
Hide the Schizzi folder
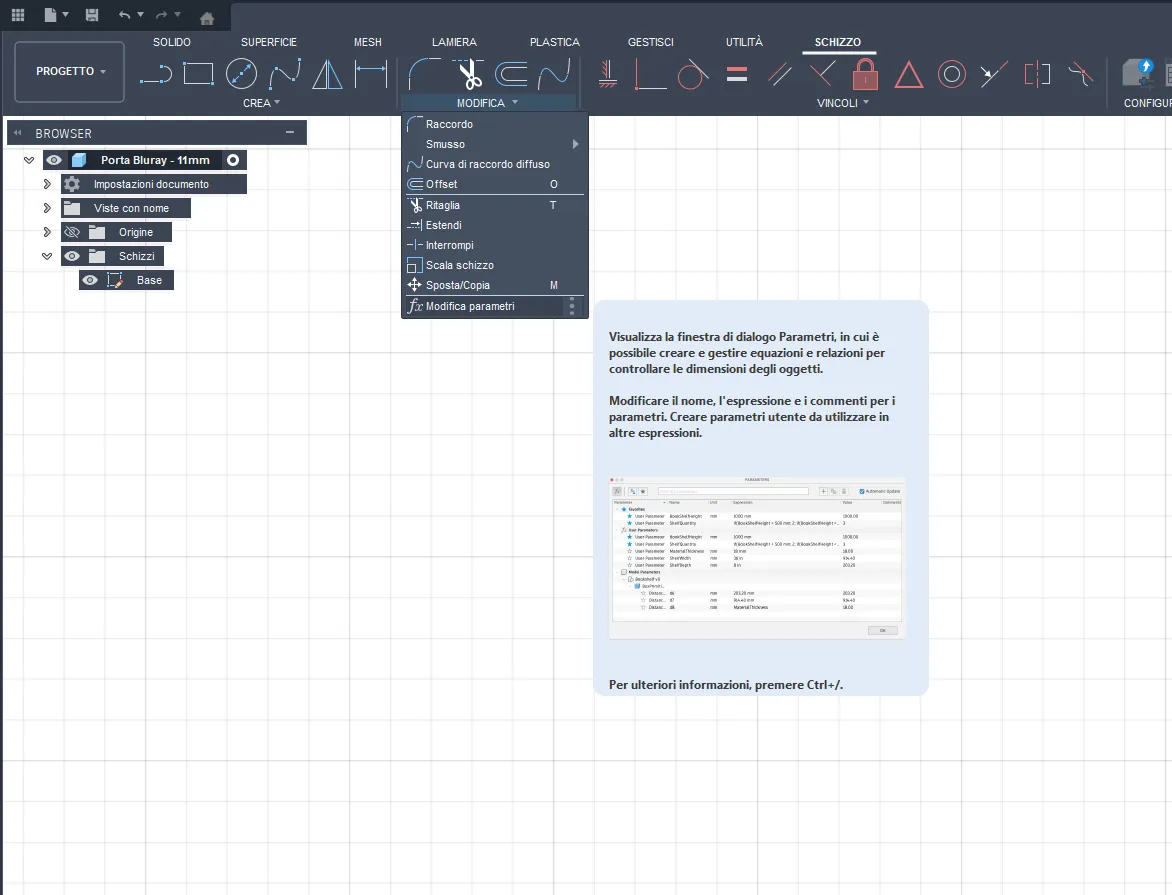tap(72, 256)
